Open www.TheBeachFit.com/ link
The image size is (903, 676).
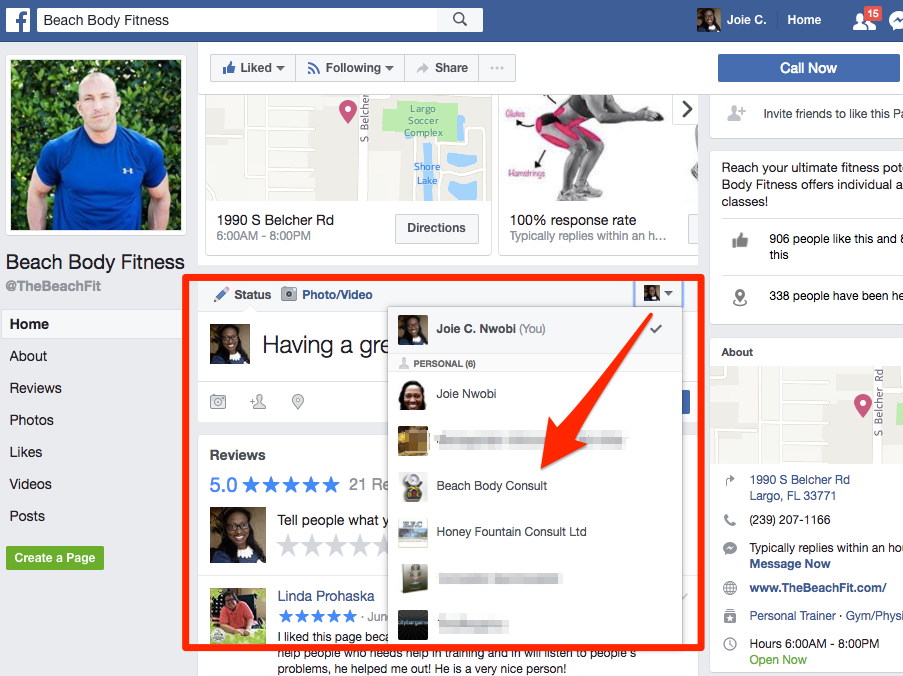(x=818, y=588)
